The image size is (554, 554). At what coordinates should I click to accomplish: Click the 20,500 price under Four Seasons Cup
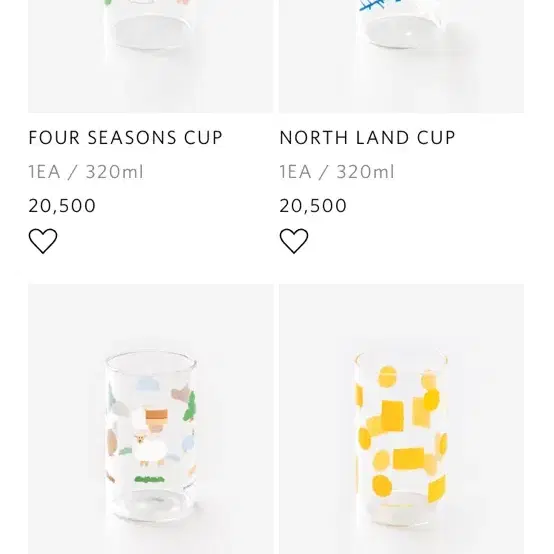(x=62, y=206)
